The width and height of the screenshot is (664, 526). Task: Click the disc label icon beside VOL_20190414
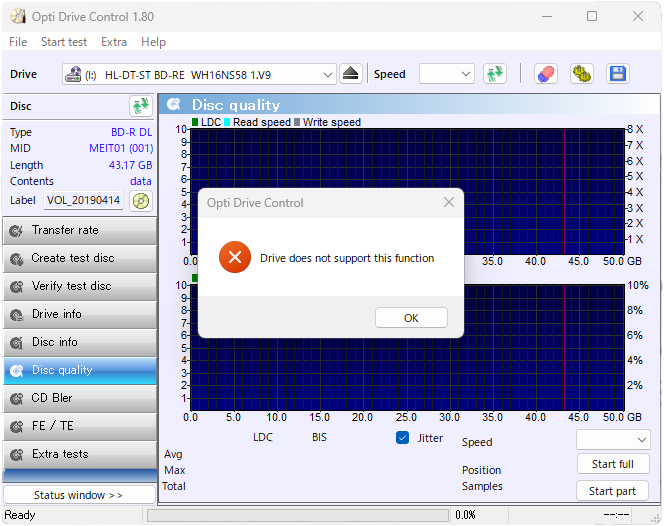click(x=141, y=201)
